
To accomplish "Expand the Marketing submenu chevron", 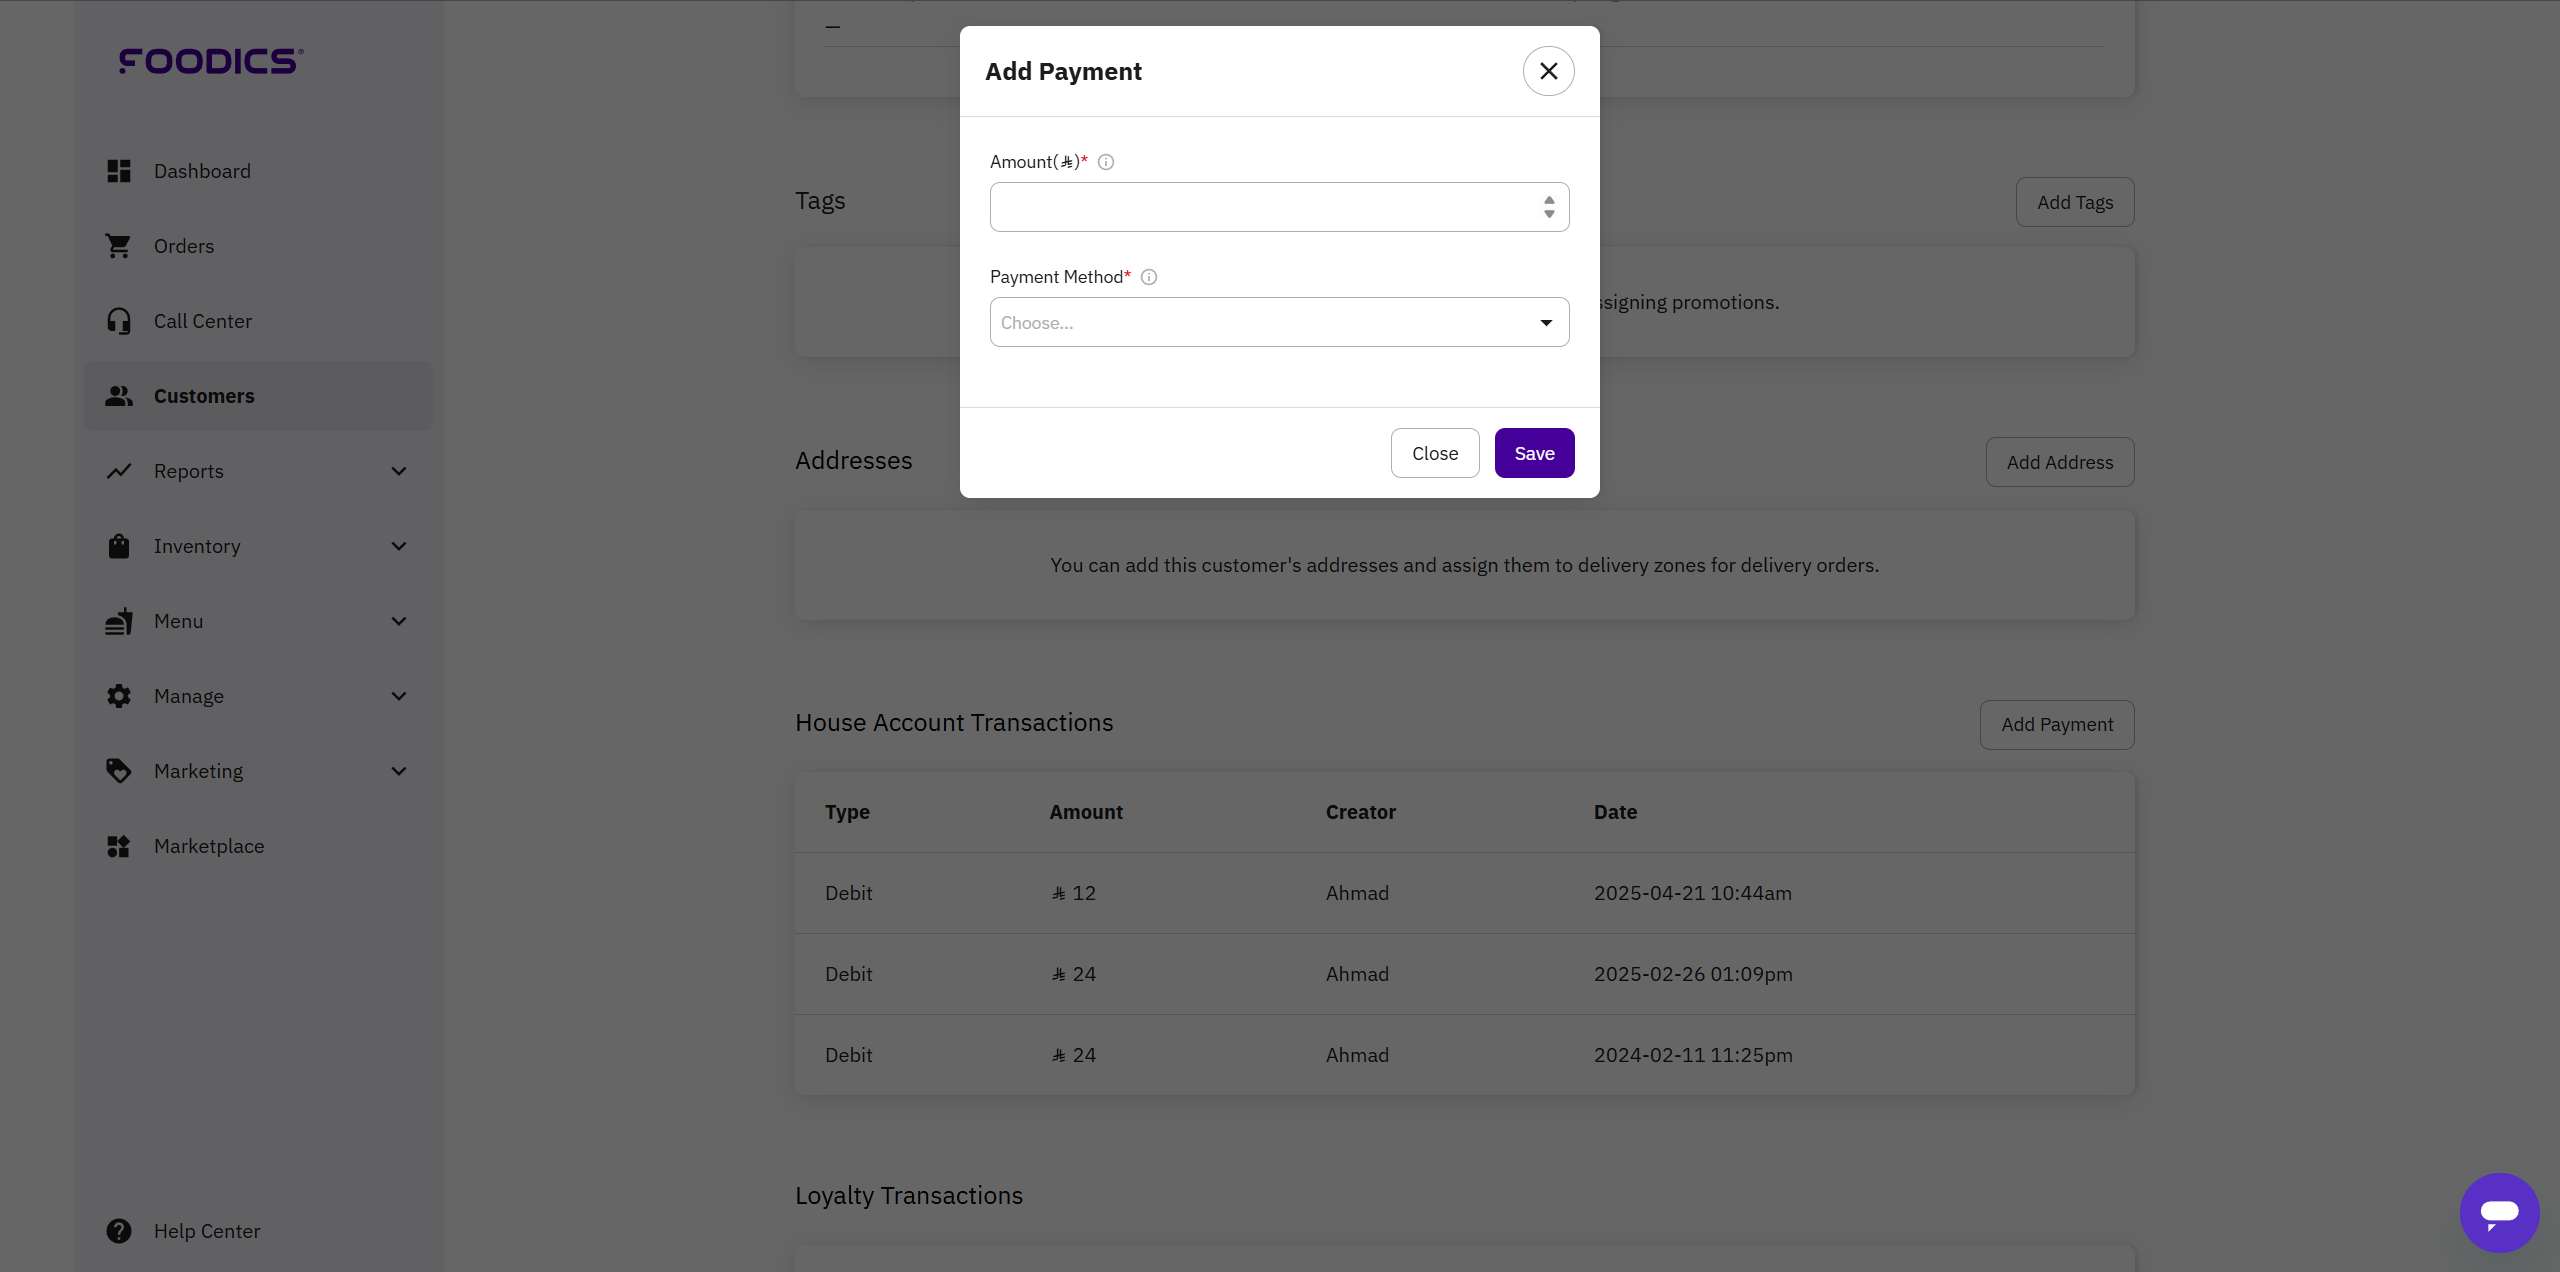I will [x=399, y=771].
